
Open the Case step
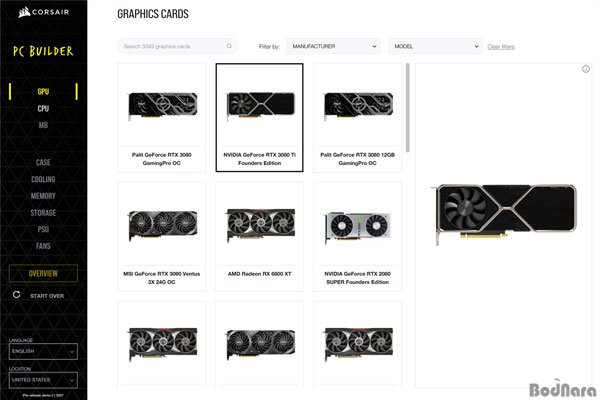(x=43, y=162)
